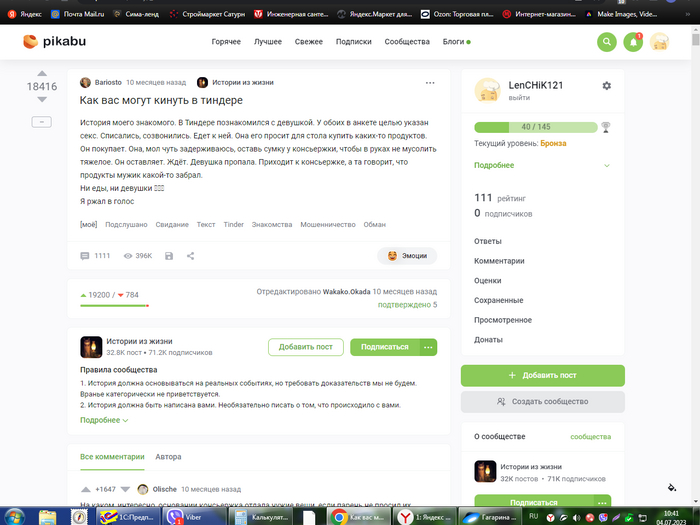700x525 pixels.
Task: Downvote the post with 18416 rating
Action: (x=42, y=100)
